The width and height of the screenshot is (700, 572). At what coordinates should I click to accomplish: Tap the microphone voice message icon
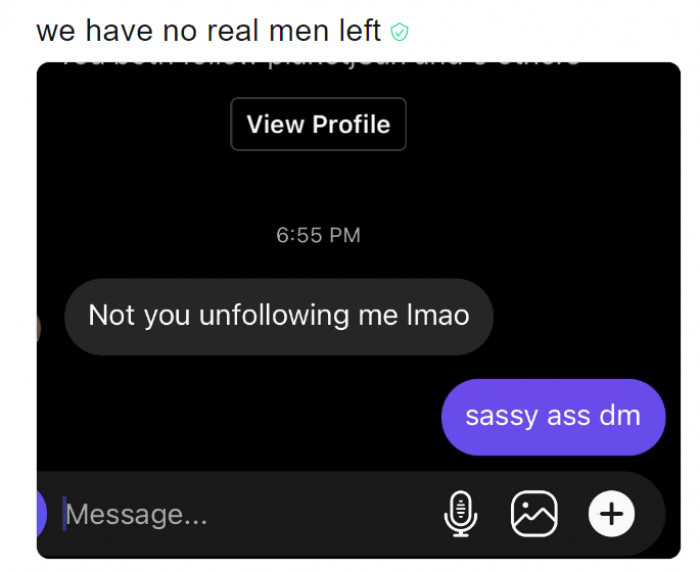[x=461, y=514]
